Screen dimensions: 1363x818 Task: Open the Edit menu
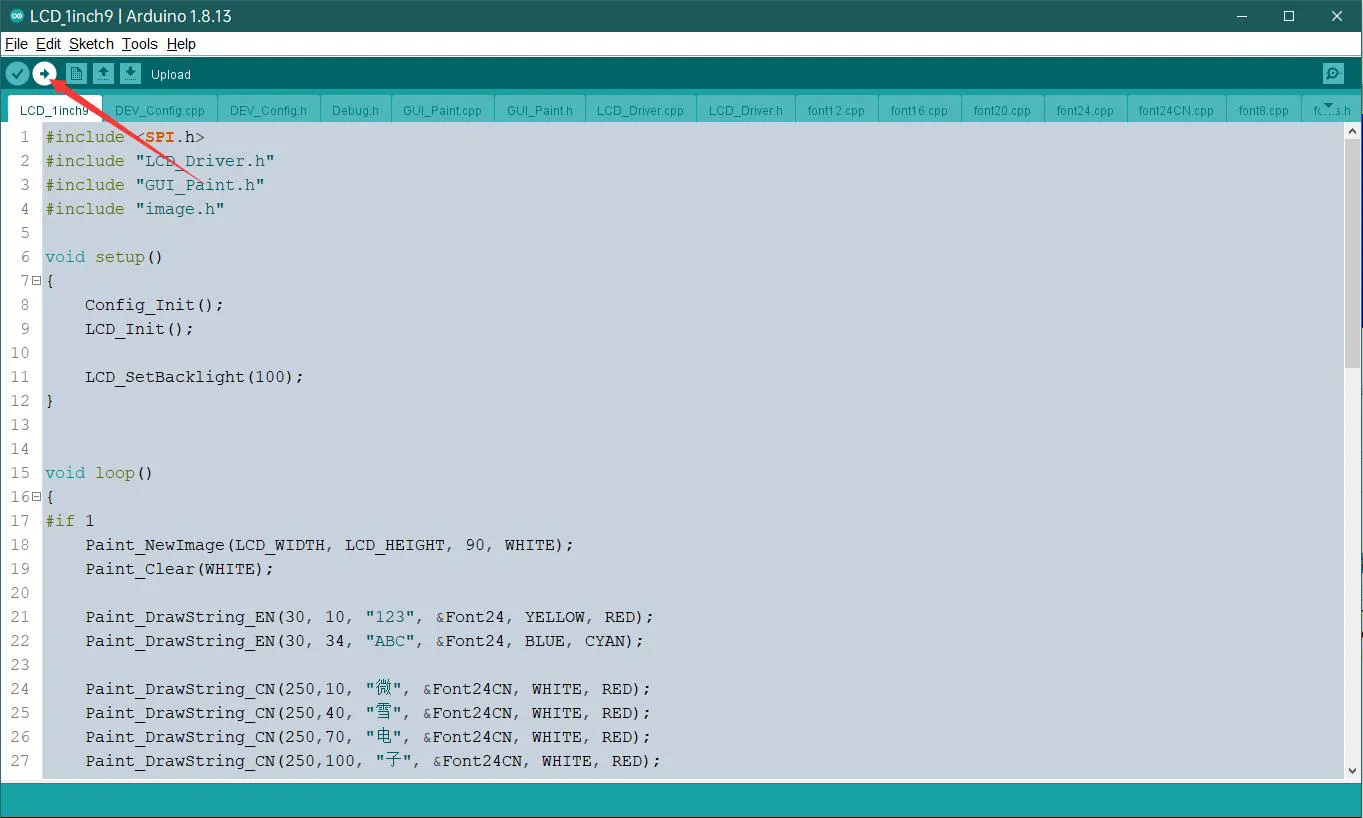click(48, 44)
